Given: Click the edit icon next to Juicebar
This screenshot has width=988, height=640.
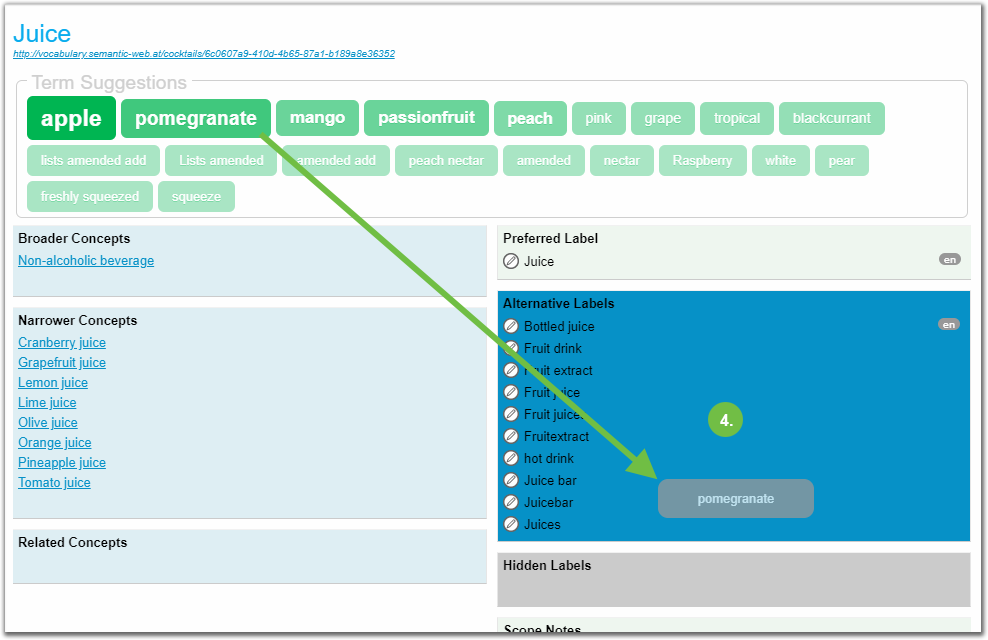Looking at the screenshot, I should 511,502.
